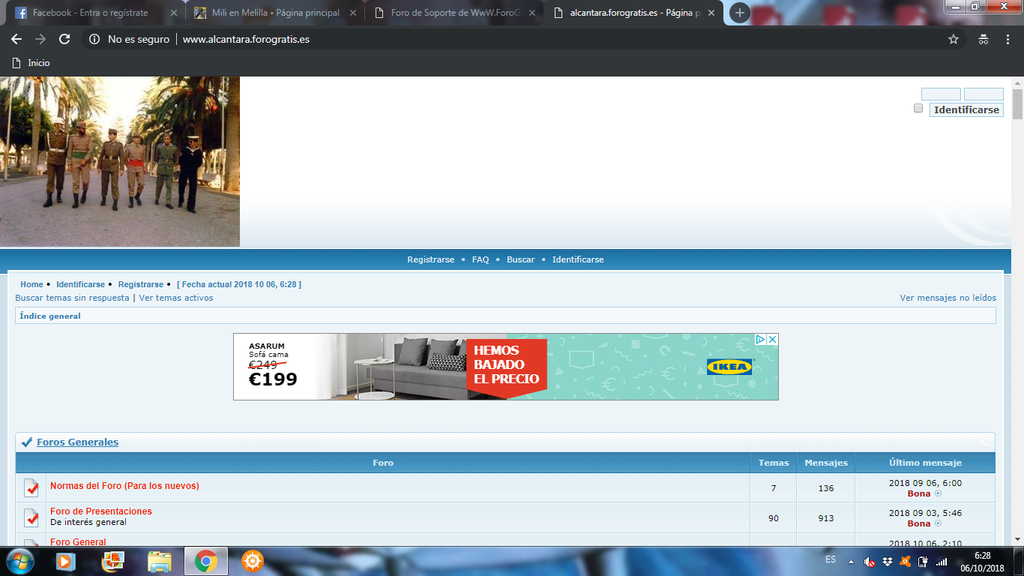Select the alcantara.forogratis.es tab

click(x=634, y=12)
